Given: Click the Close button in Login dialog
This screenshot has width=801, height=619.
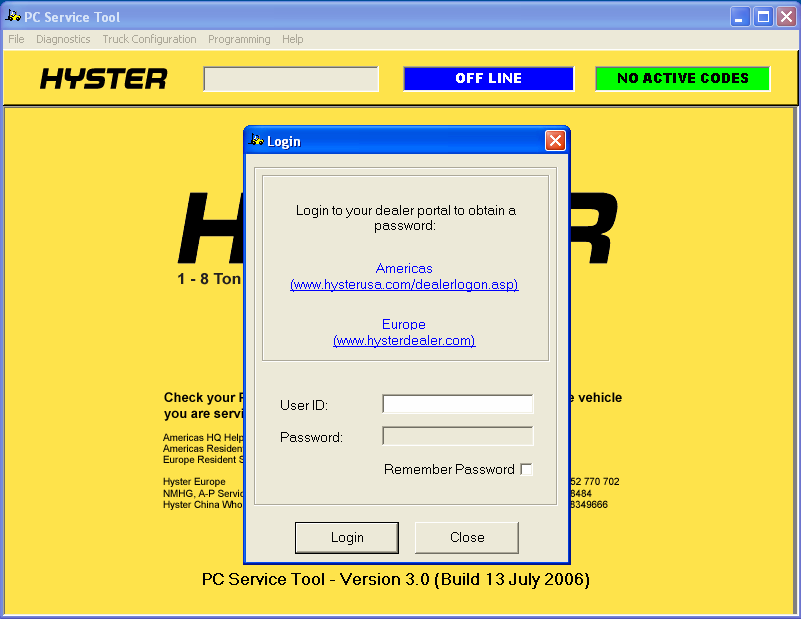Looking at the screenshot, I should tap(467, 537).
